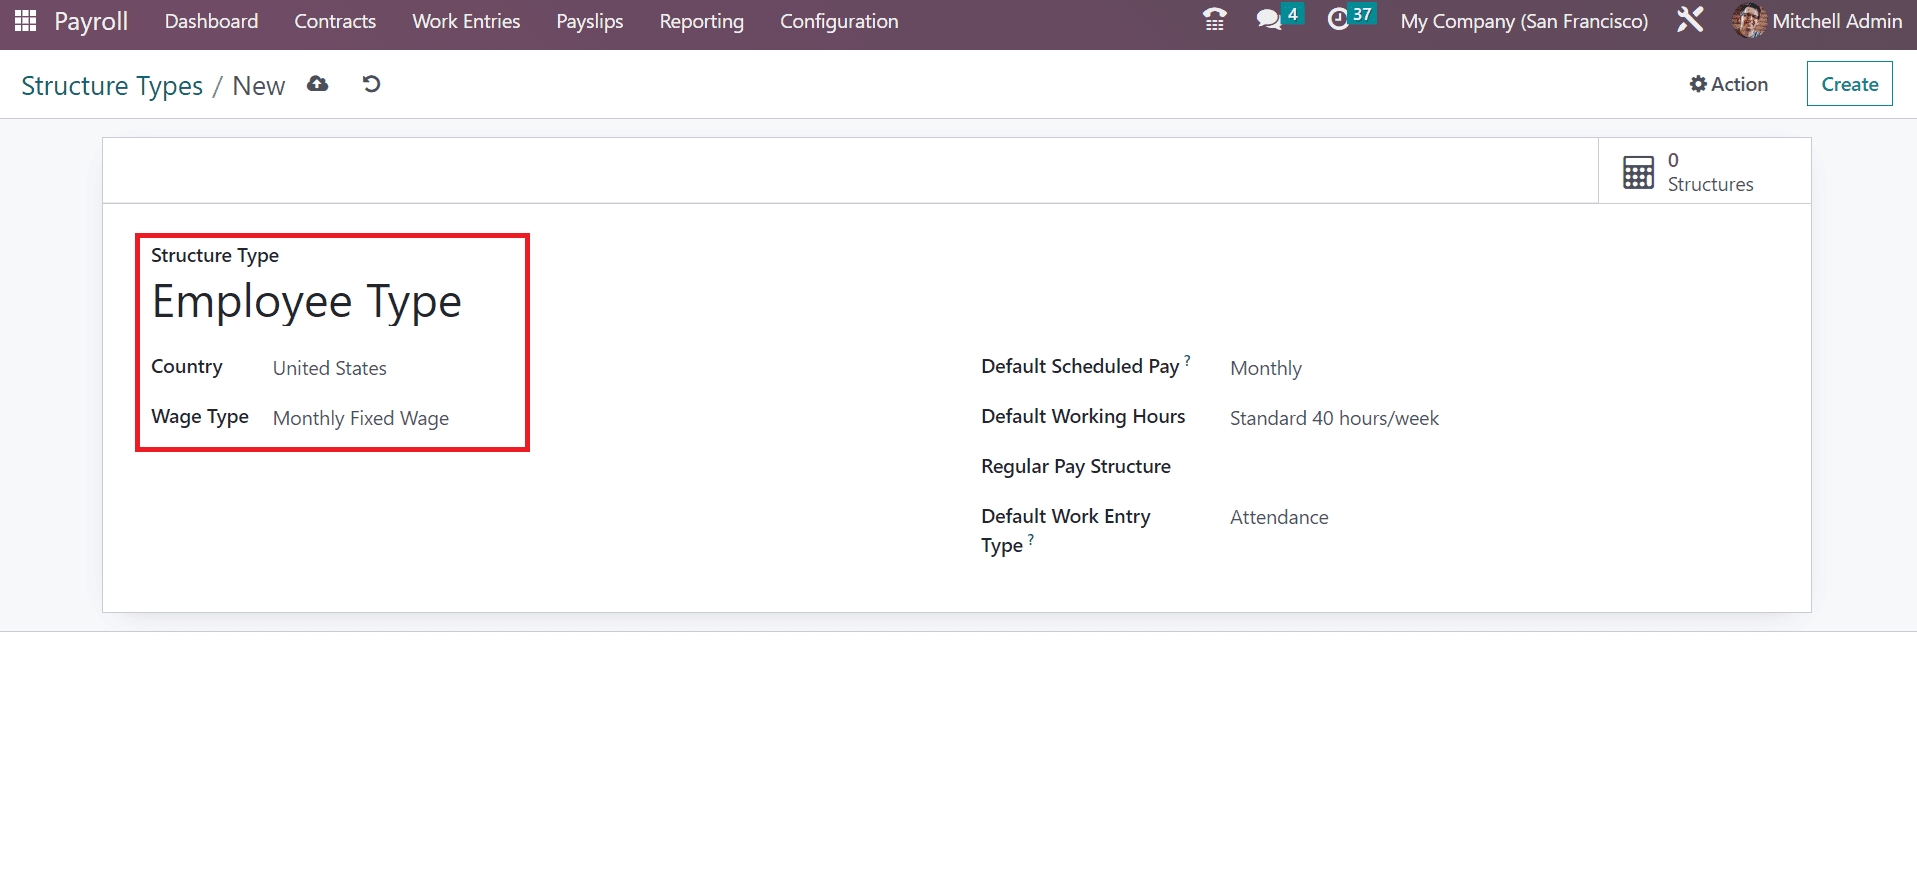The image size is (1917, 883).
Task: Open the VoIP phone icon
Action: click(x=1214, y=20)
